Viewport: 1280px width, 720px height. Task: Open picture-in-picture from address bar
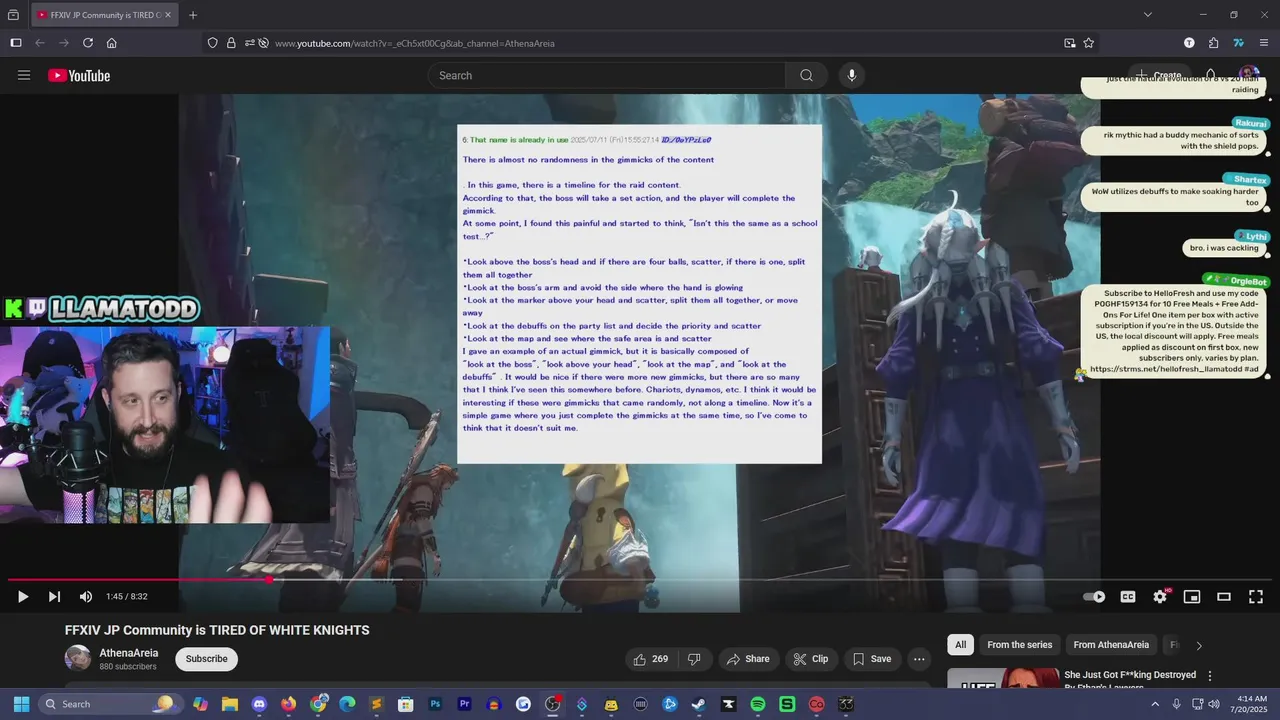tap(1070, 43)
